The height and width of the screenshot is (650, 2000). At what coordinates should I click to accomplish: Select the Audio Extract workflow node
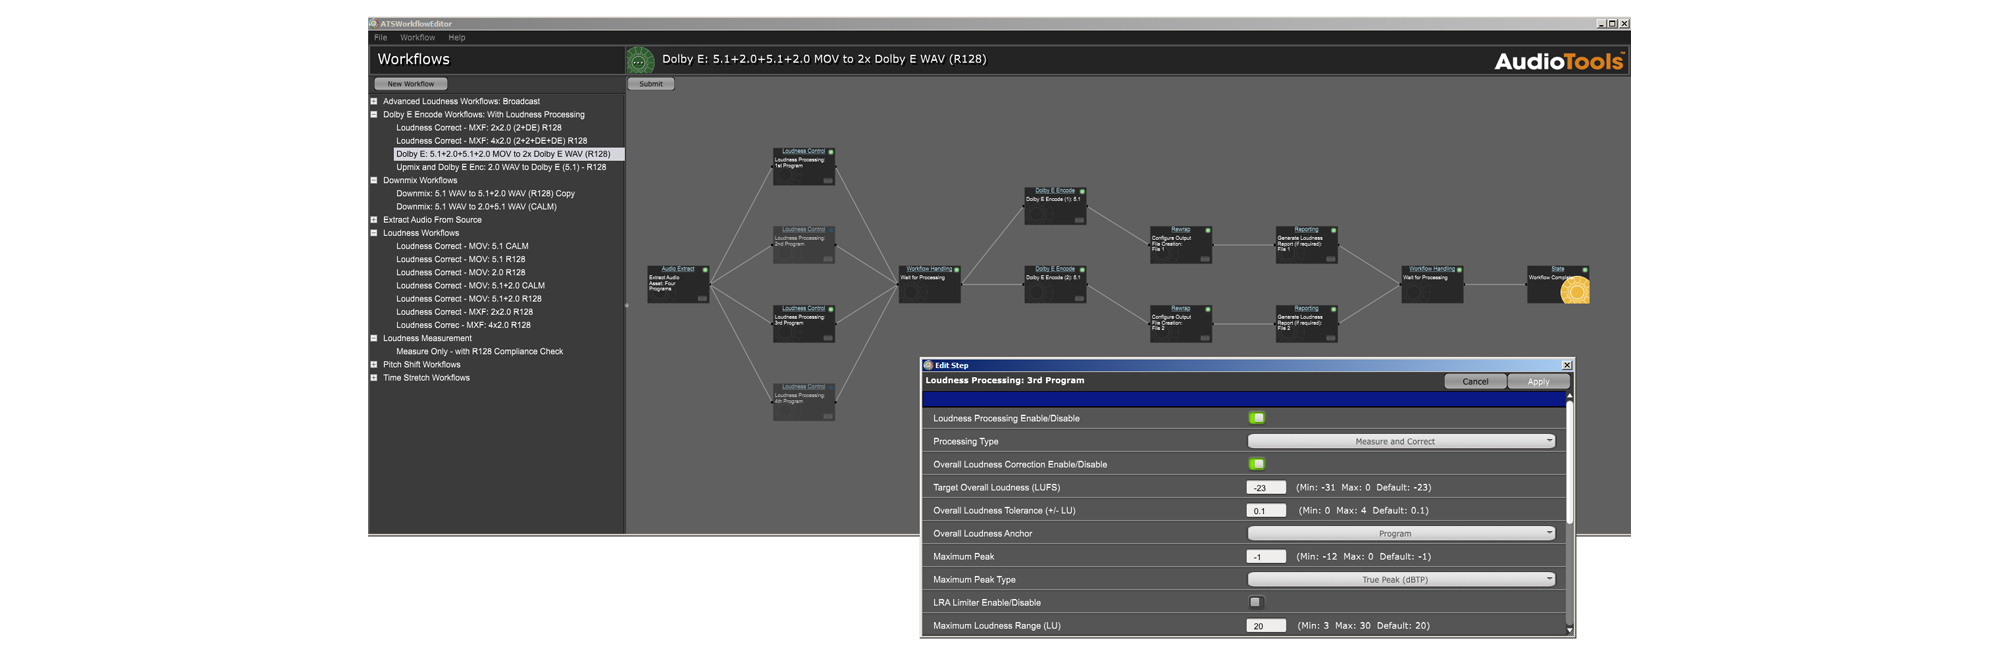click(x=678, y=284)
